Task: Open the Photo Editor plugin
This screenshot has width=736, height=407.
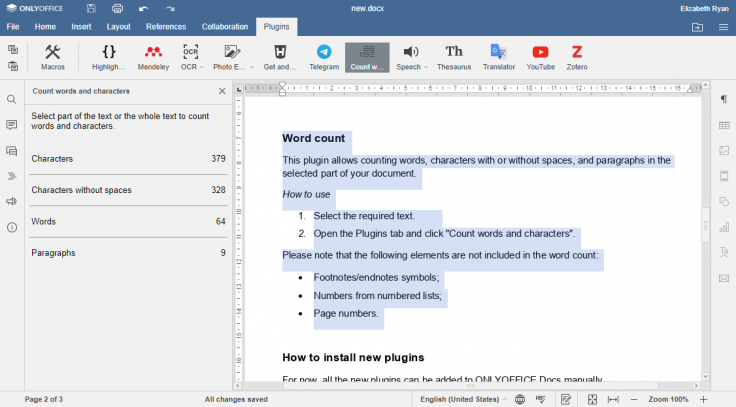Action: click(230, 57)
